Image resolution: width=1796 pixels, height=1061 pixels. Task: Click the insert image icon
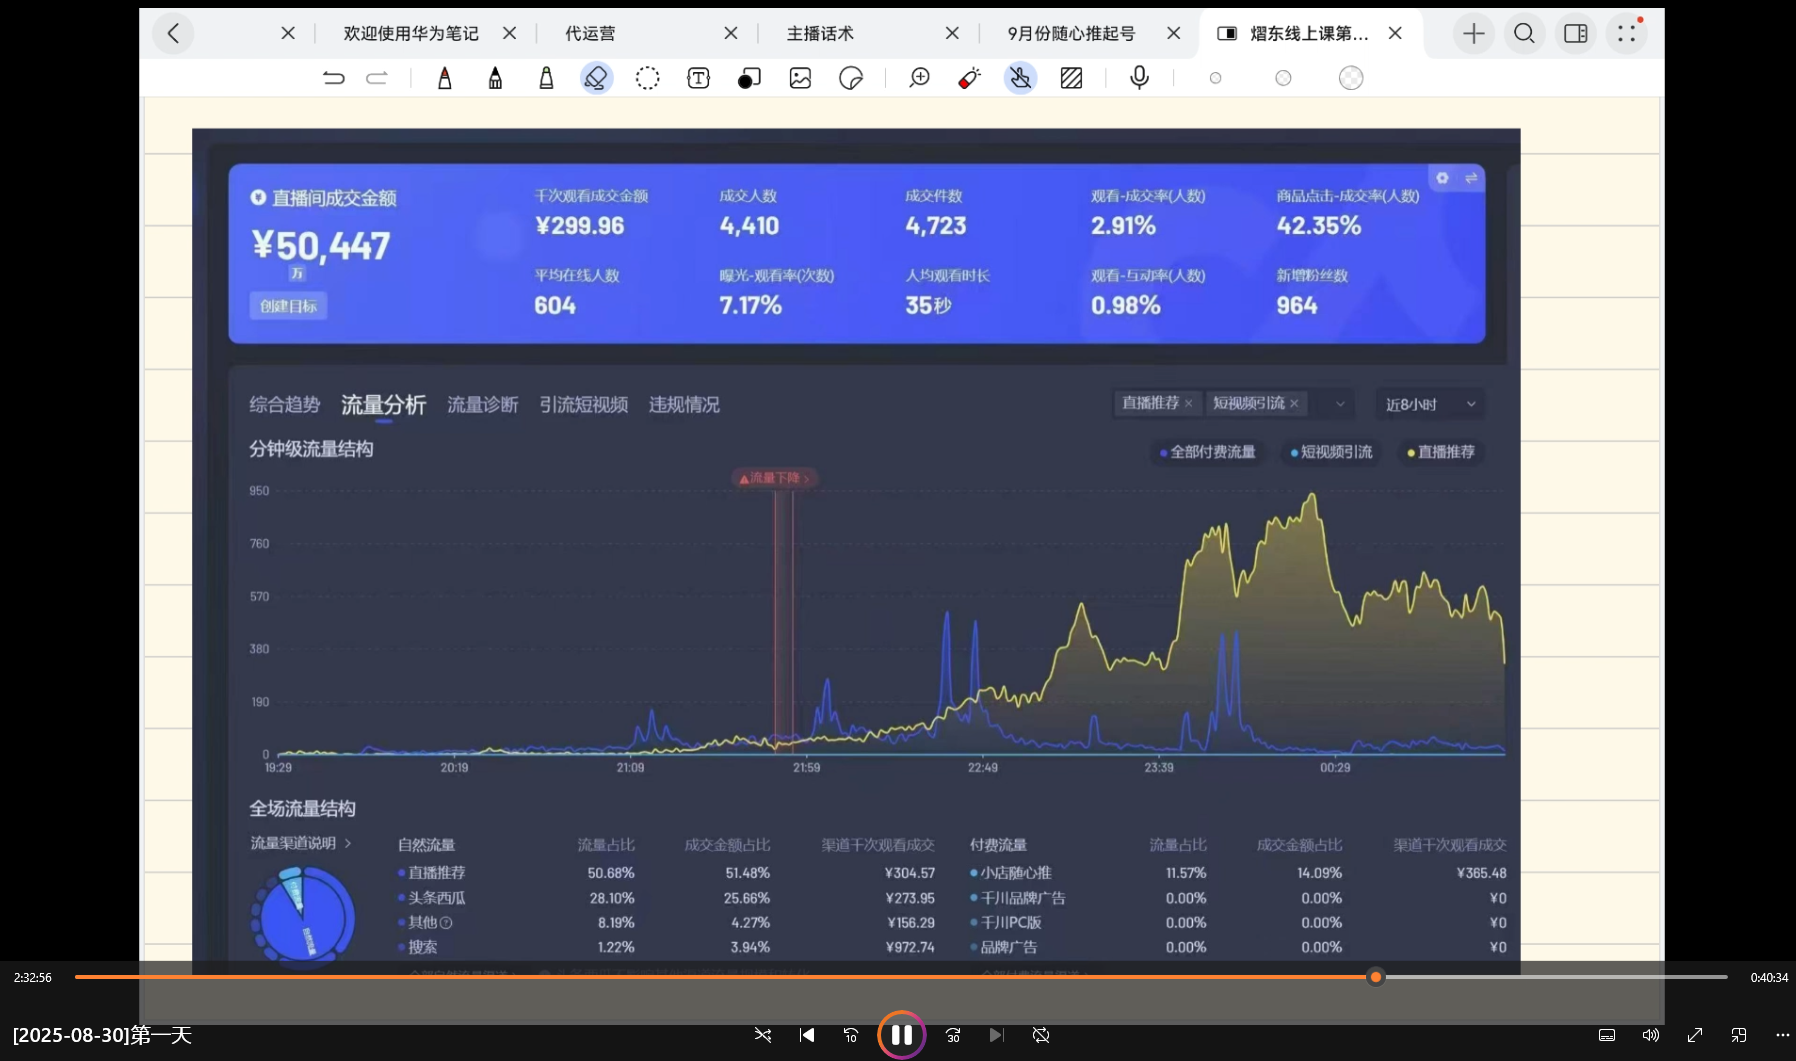point(800,78)
